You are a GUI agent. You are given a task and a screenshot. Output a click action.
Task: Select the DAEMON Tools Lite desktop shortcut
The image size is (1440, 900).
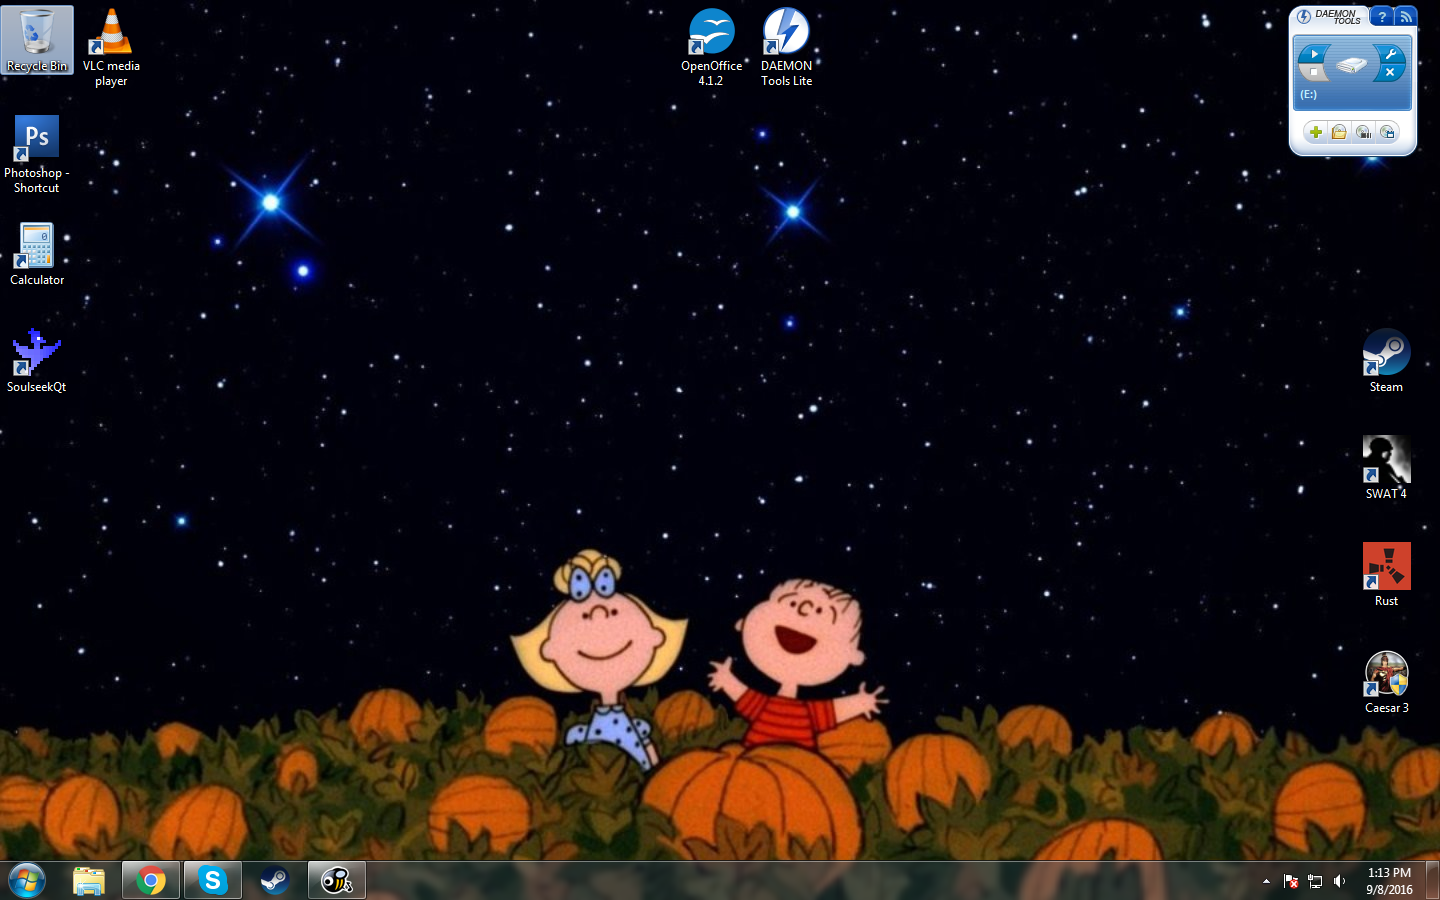tap(787, 47)
